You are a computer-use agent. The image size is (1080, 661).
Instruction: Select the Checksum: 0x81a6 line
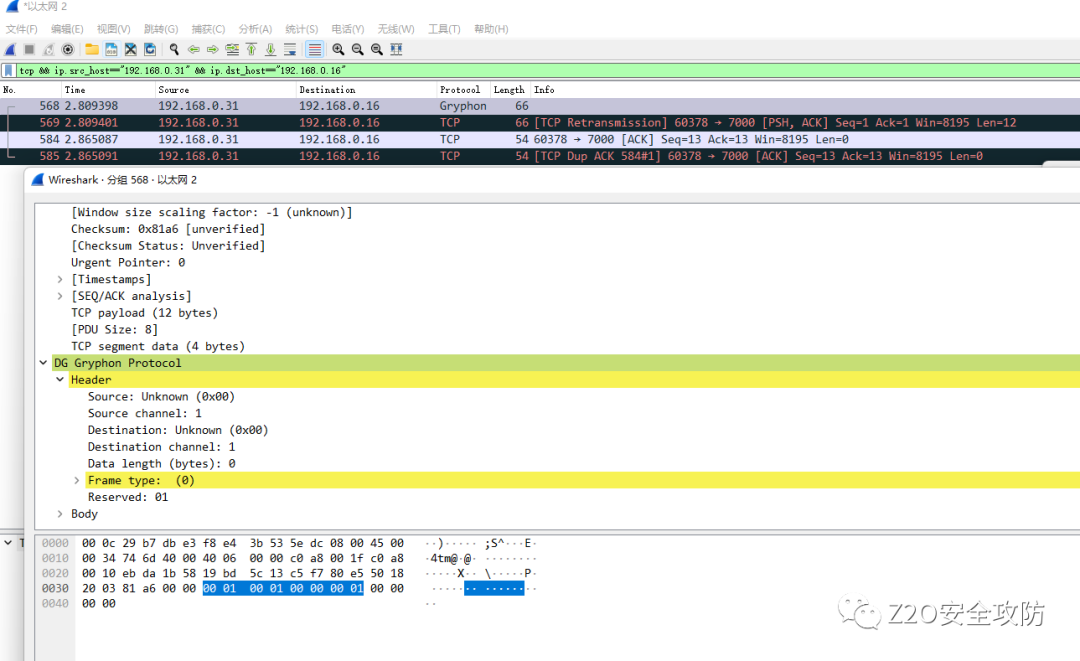[x=168, y=229]
